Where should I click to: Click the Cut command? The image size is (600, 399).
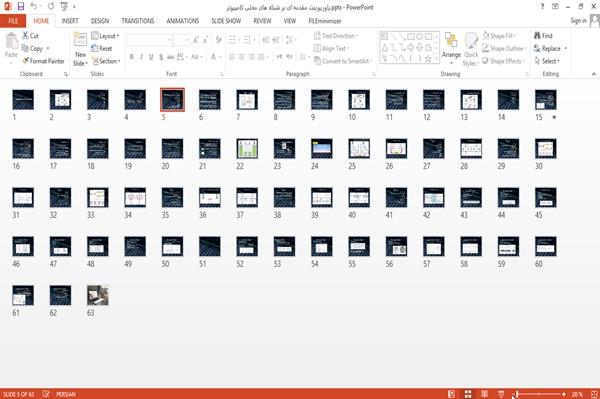30,36
